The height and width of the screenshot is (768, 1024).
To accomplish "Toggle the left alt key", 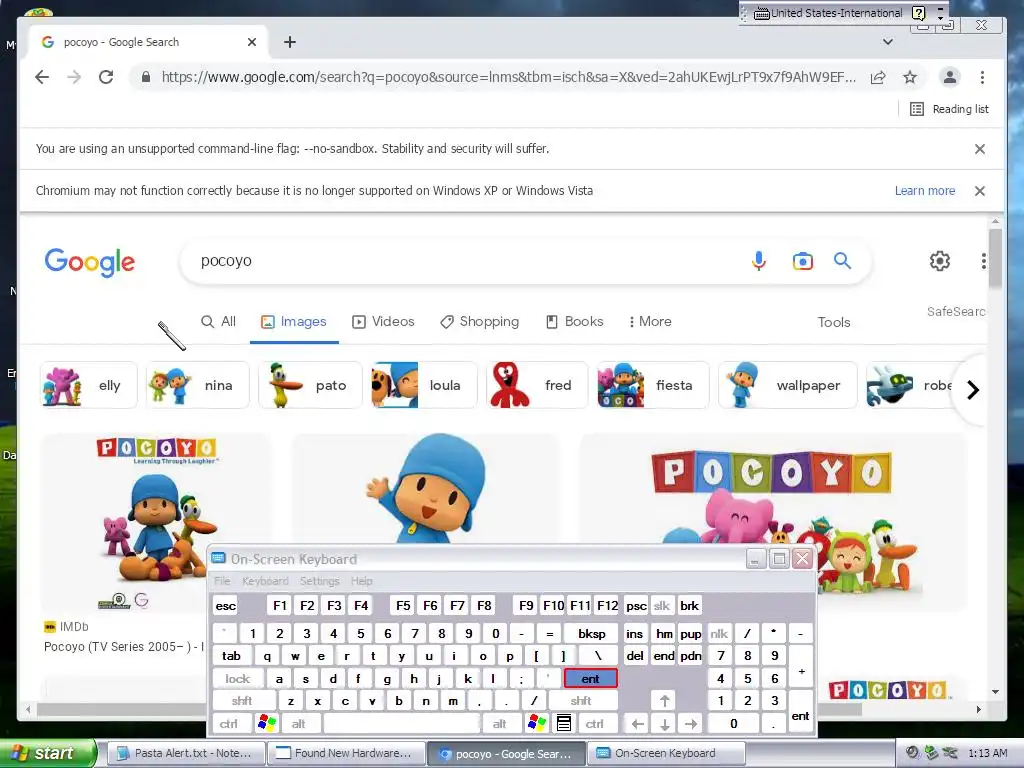I will click(298, 724).
